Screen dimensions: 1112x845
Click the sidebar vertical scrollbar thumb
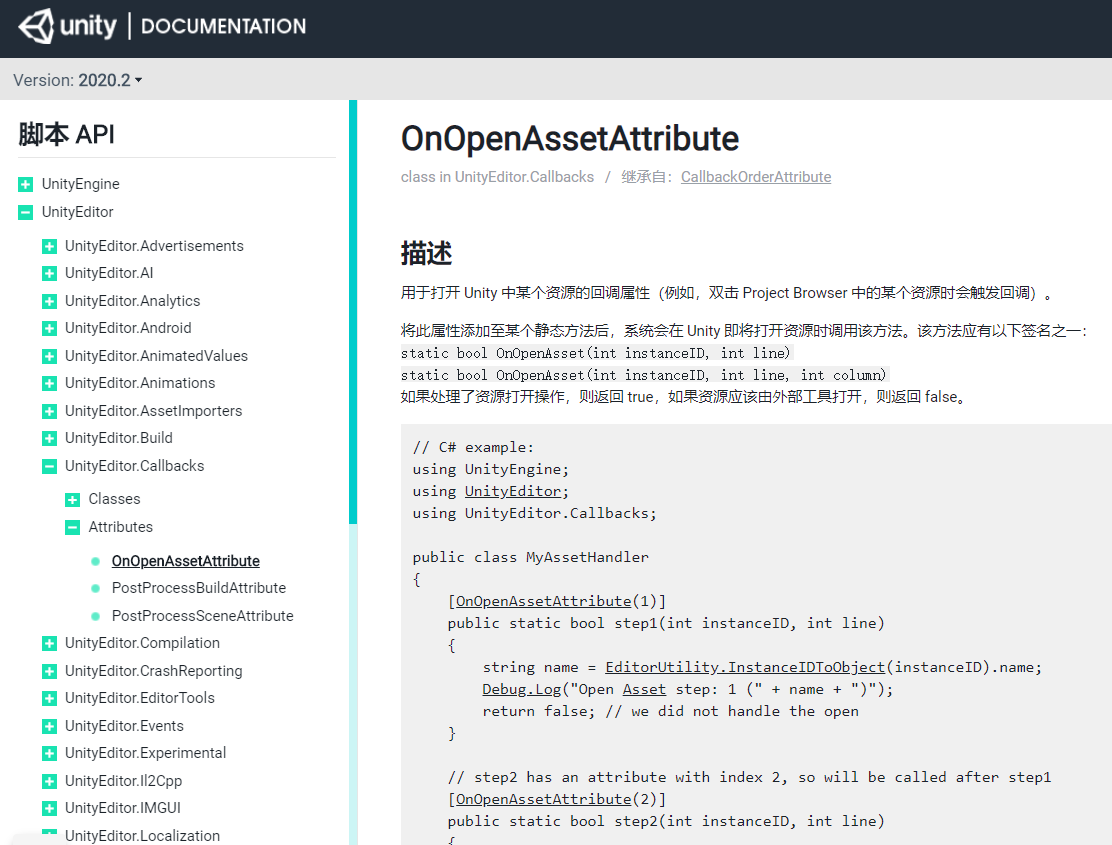[x=353, y=312]
